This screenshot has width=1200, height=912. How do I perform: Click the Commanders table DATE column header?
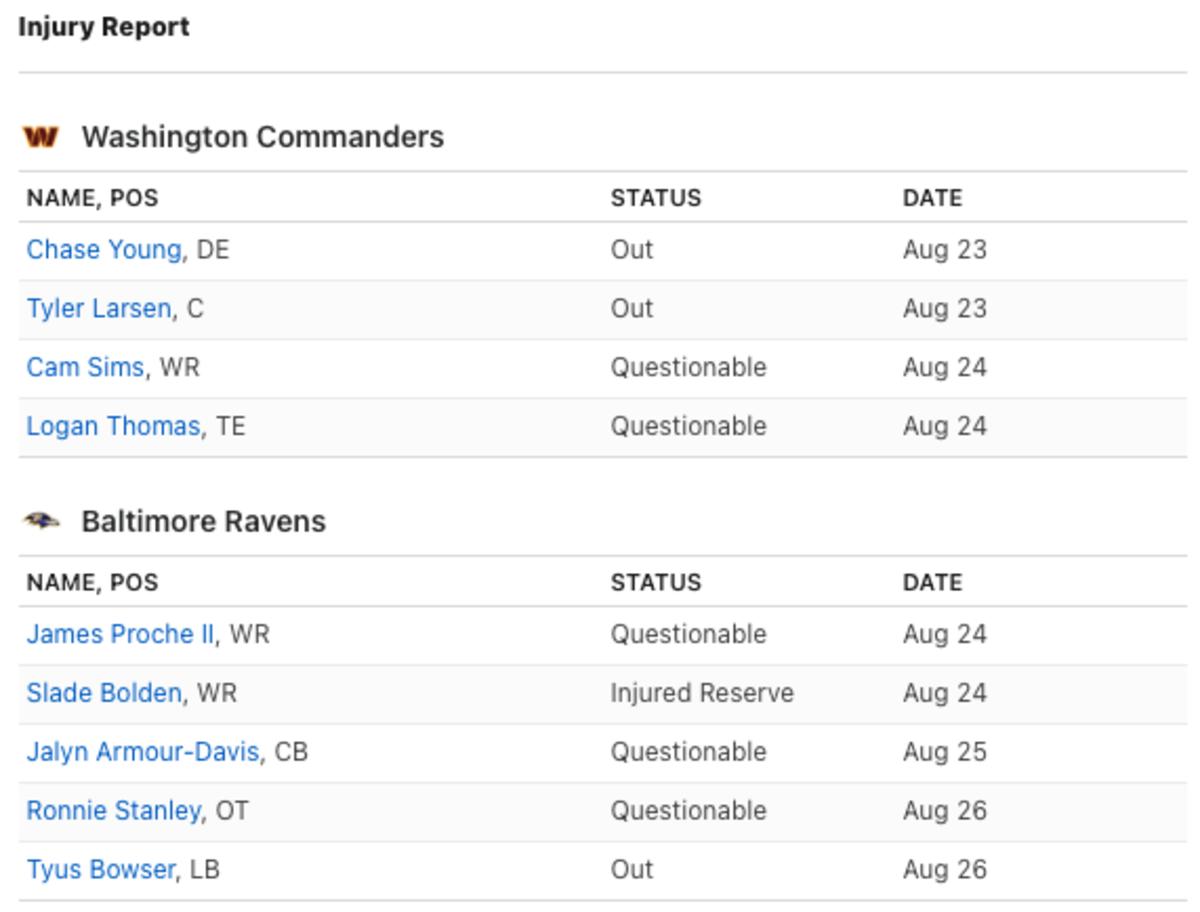coord(932,198)
